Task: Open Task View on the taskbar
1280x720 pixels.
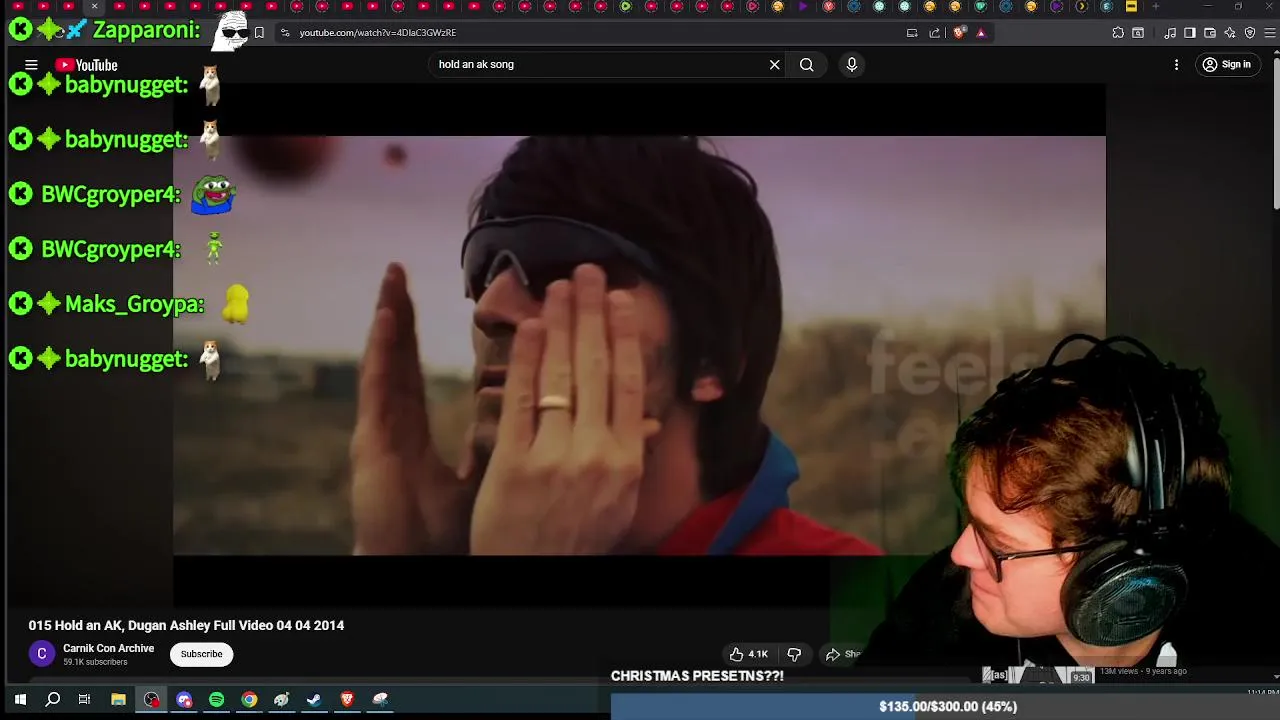Action: [85, 700]
